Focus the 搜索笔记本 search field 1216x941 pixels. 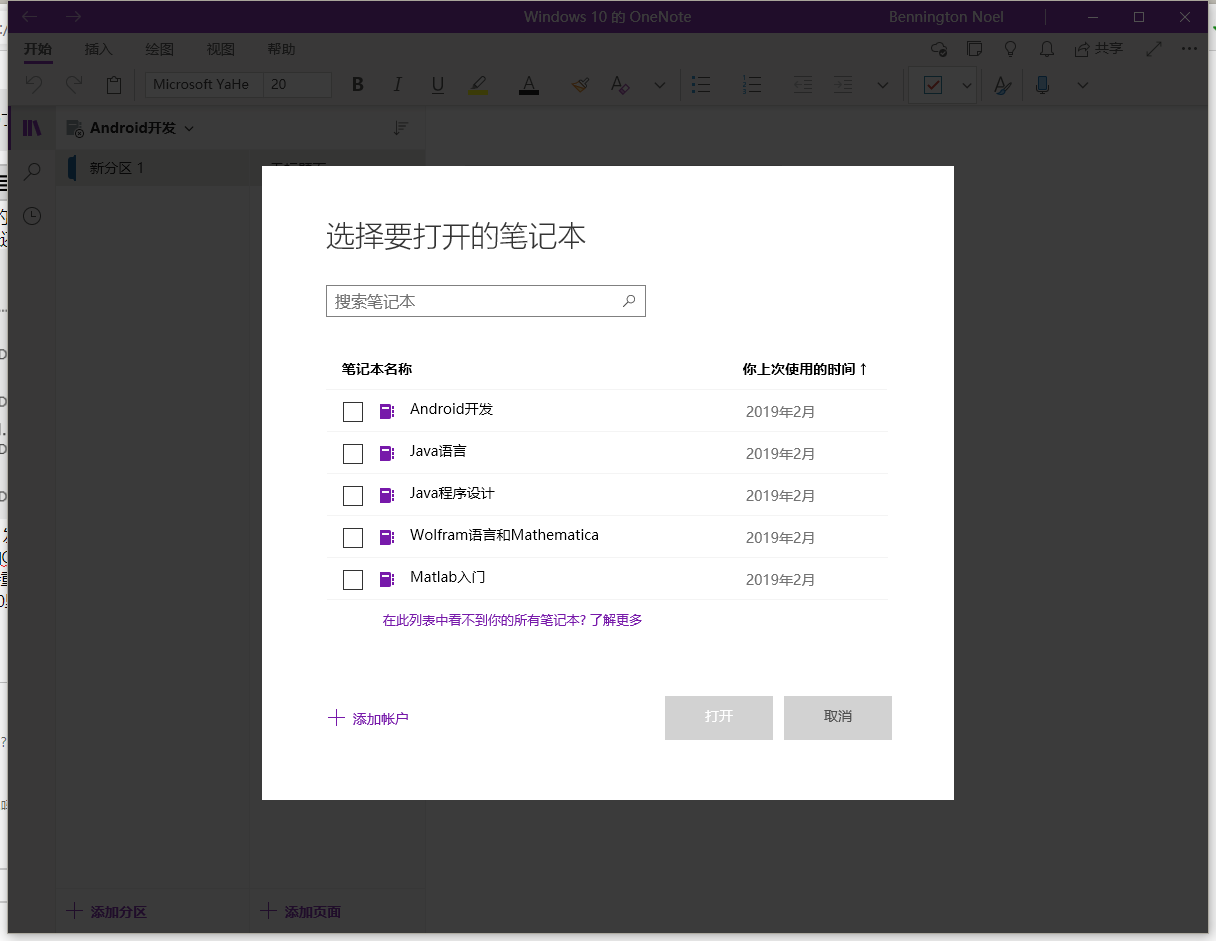[x=486, y=301]
